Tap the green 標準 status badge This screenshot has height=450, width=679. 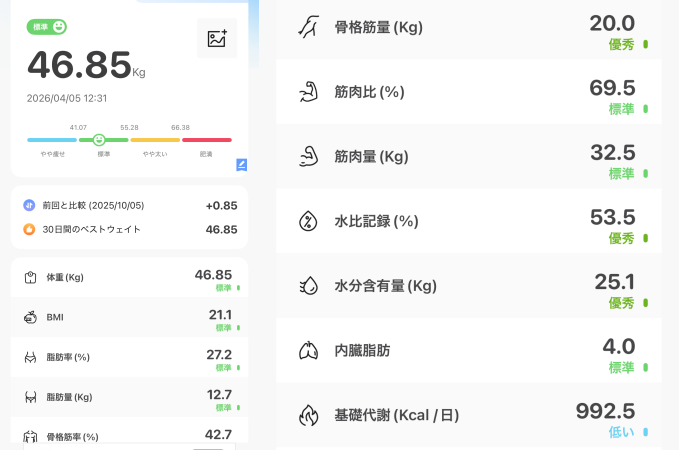coord(47,27)
